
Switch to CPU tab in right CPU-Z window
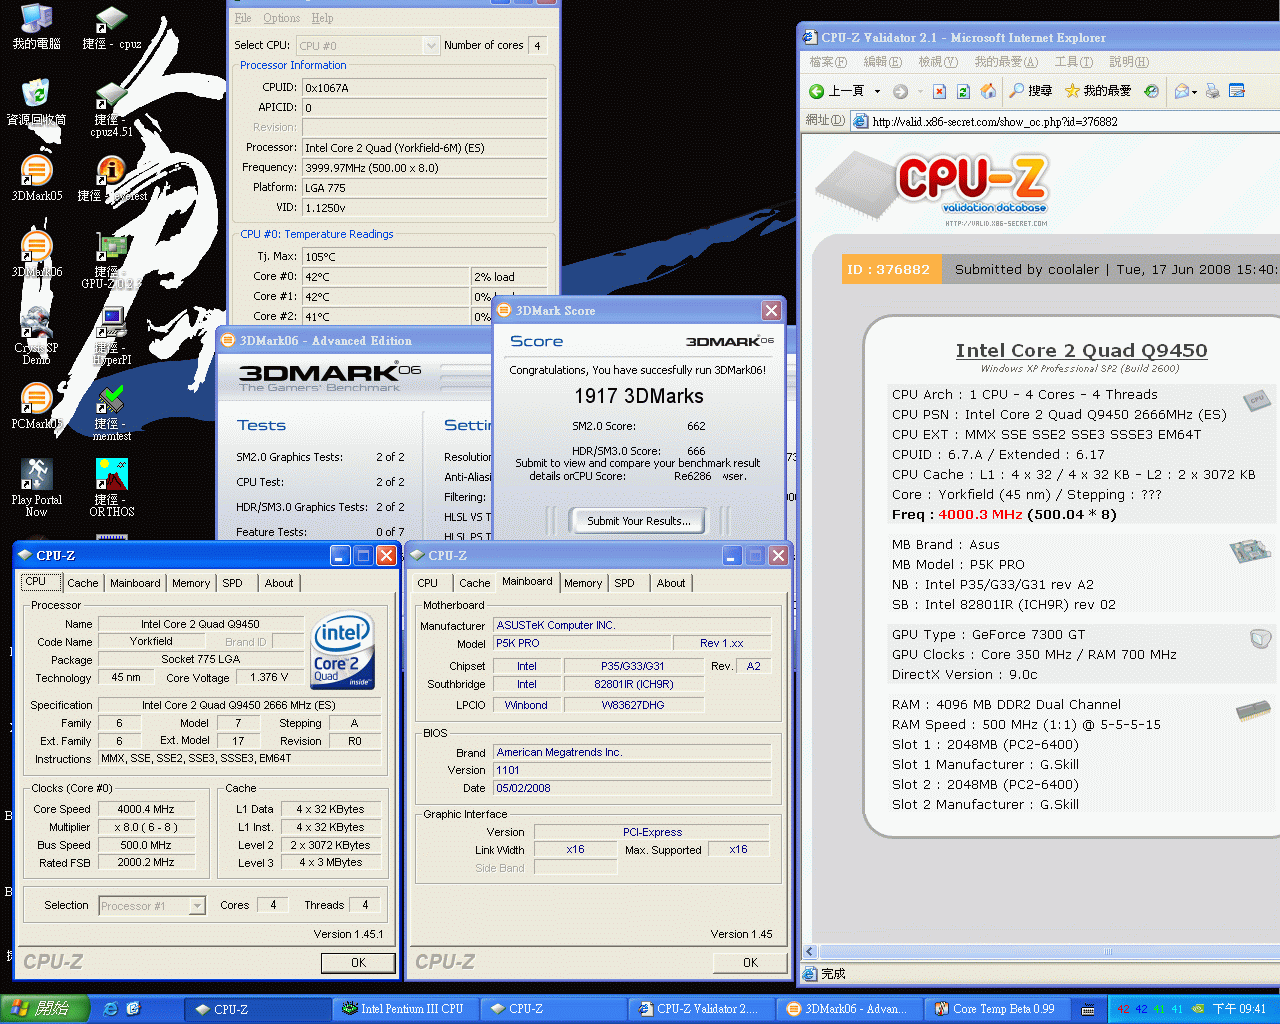[x=428, y=583]
